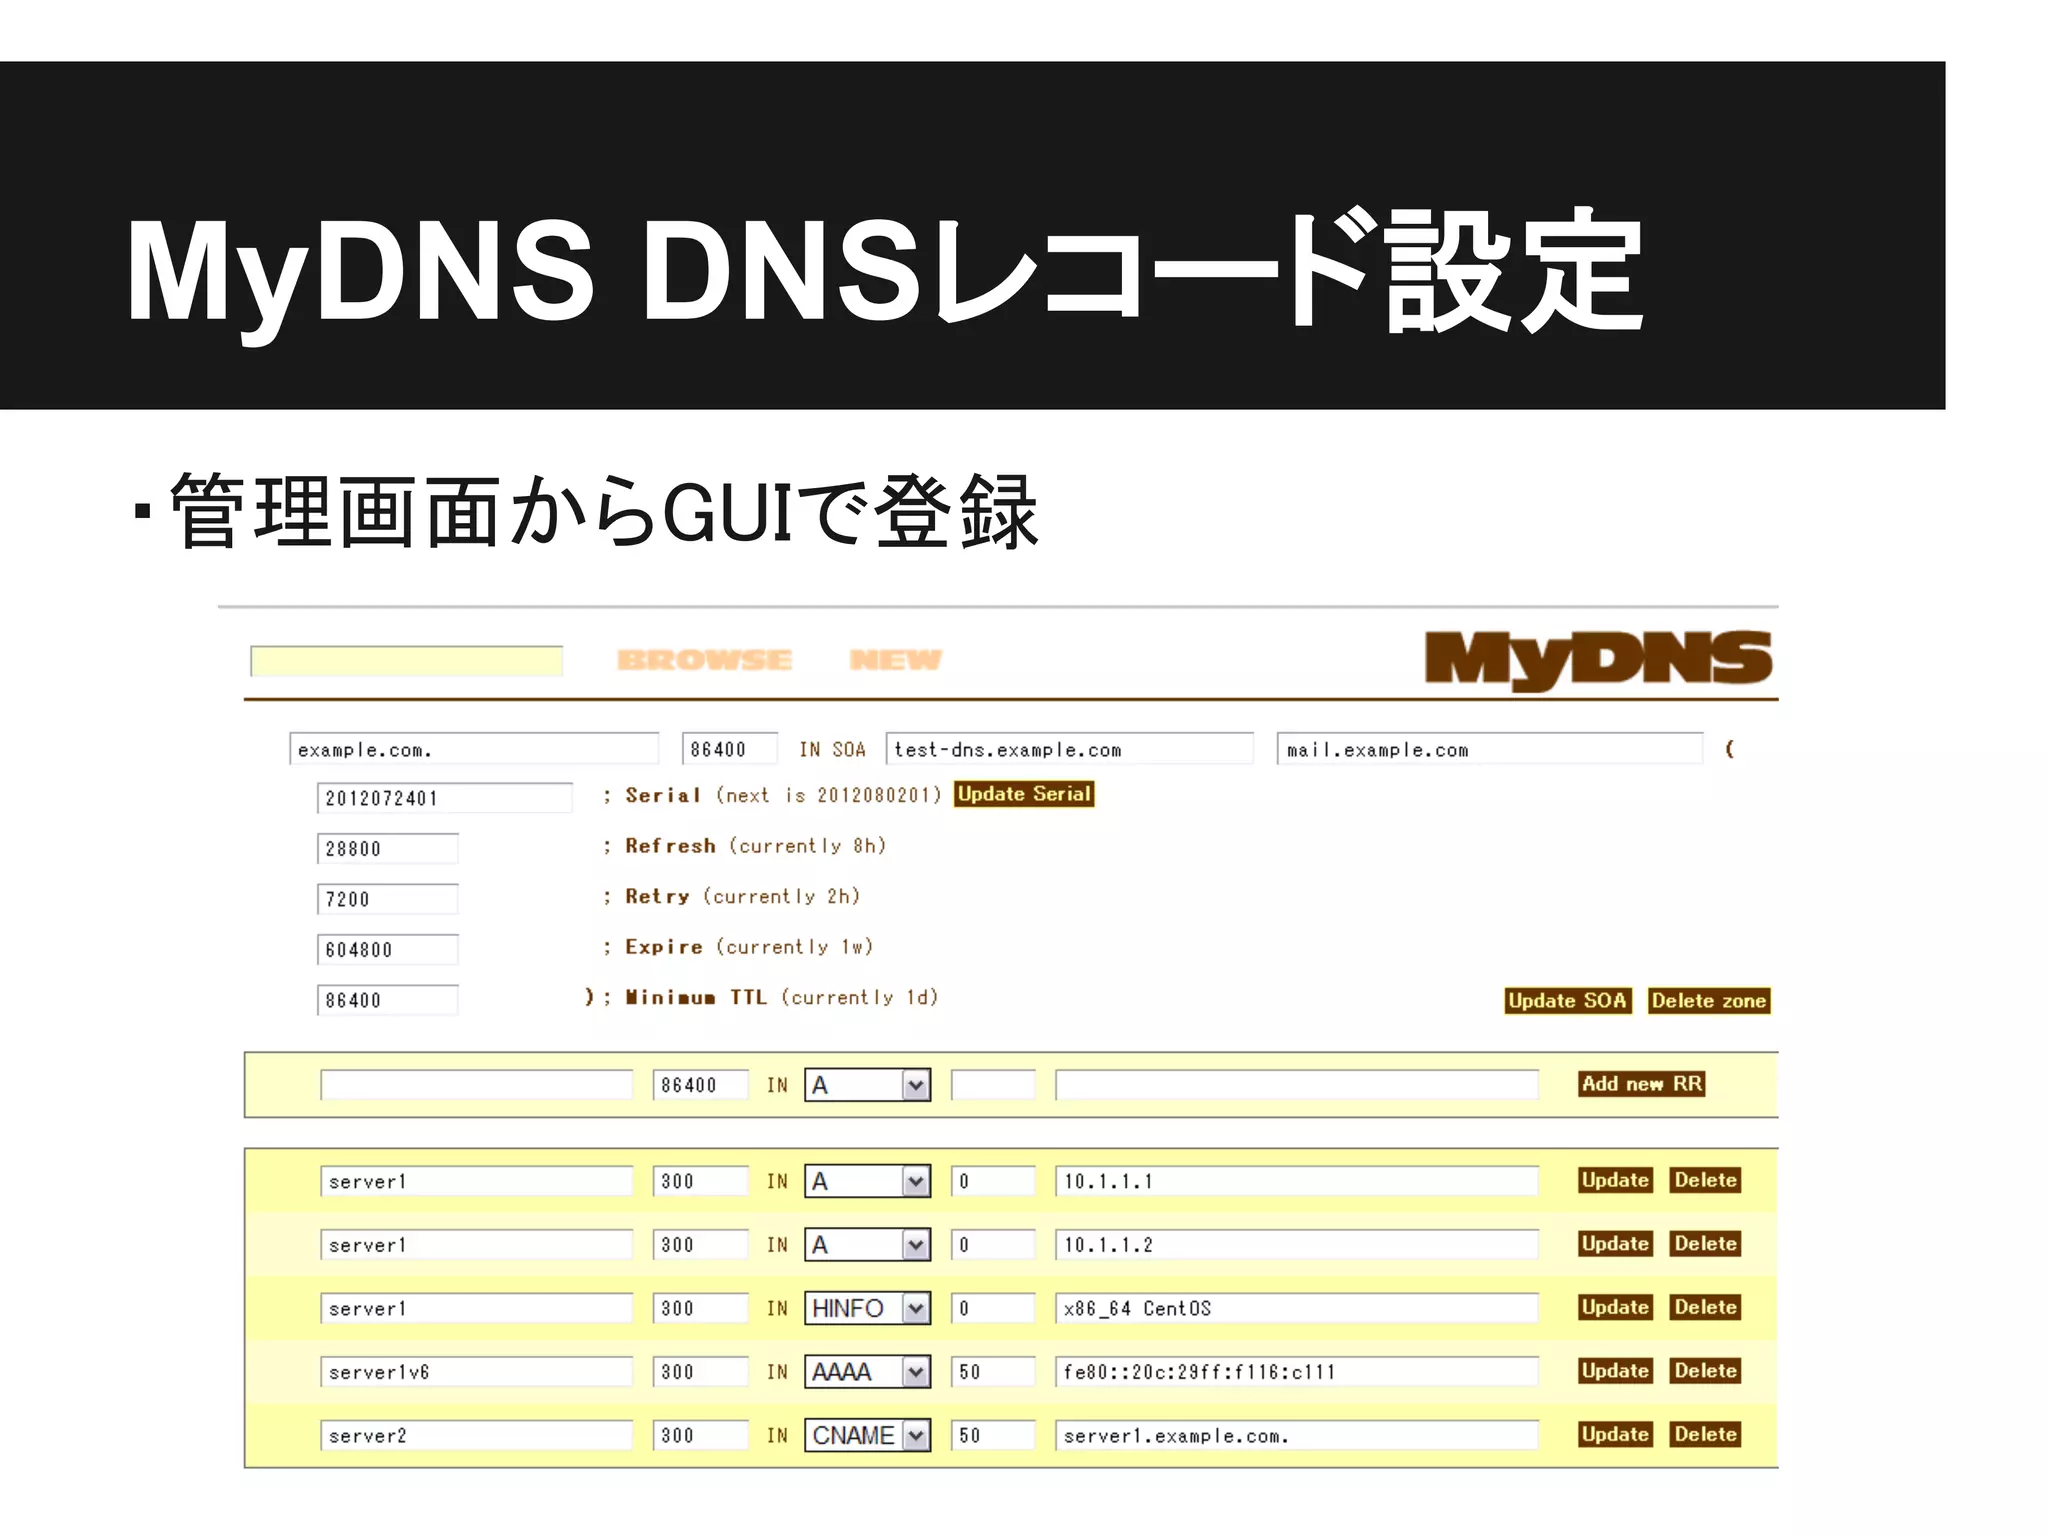
Task: Click the server1.example.com. data field
Action: [x=1296, y=1436]
